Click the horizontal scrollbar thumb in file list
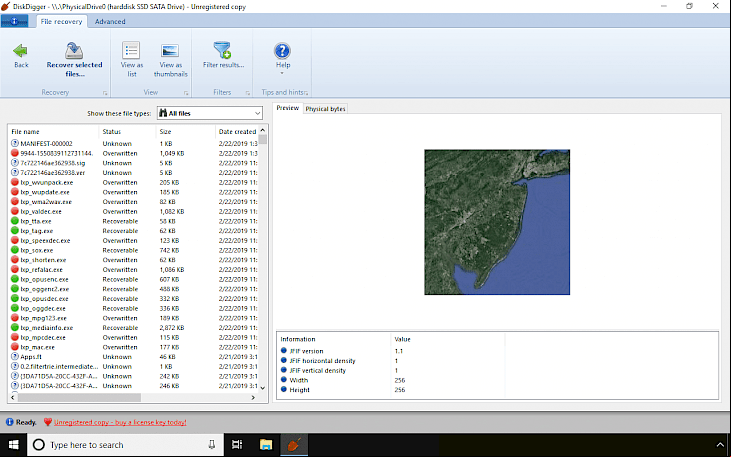 [x=79, y=398]
